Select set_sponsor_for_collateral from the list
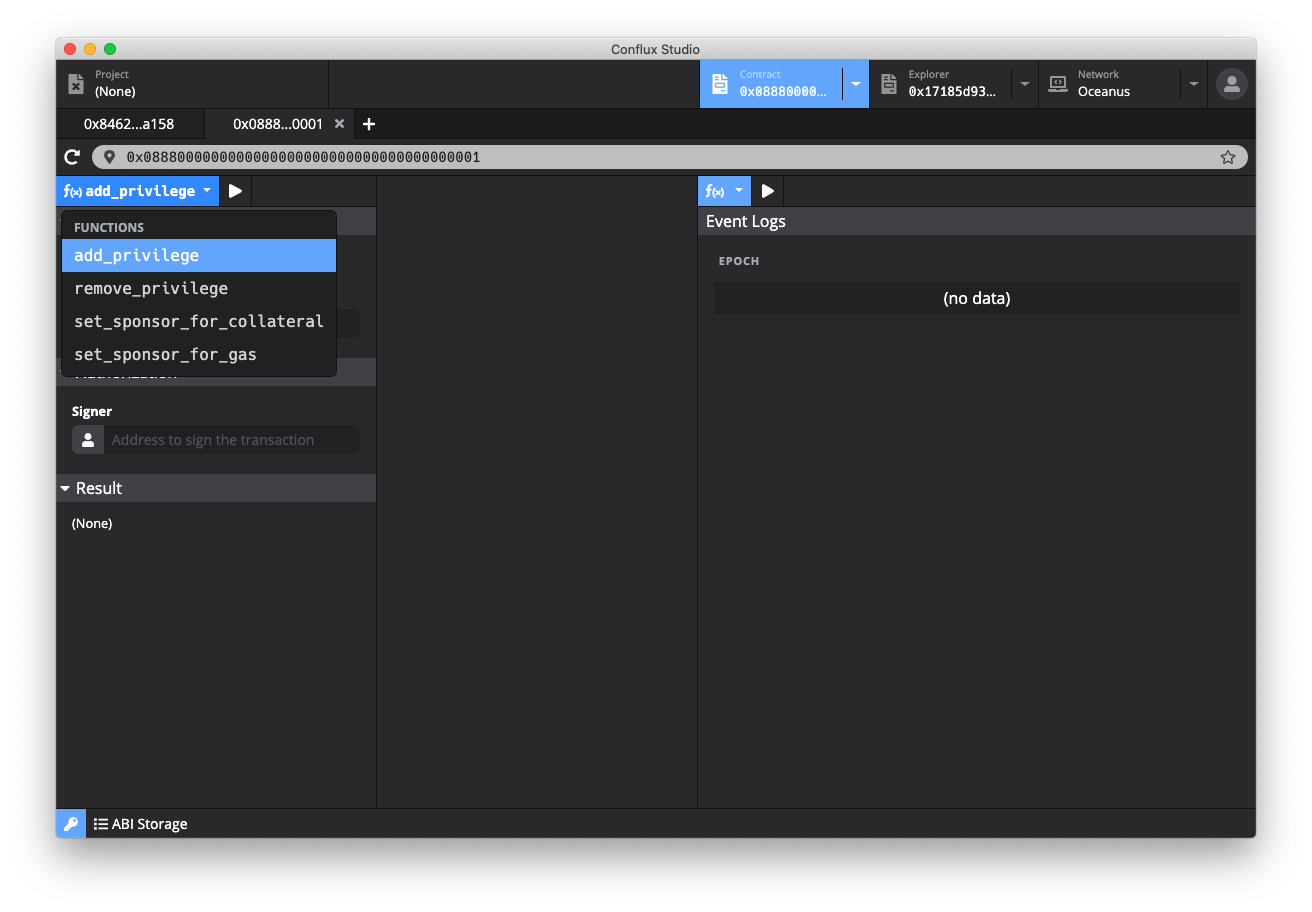Image resolution: width=1312 pixels, height=912 pixels. (199, 321)
